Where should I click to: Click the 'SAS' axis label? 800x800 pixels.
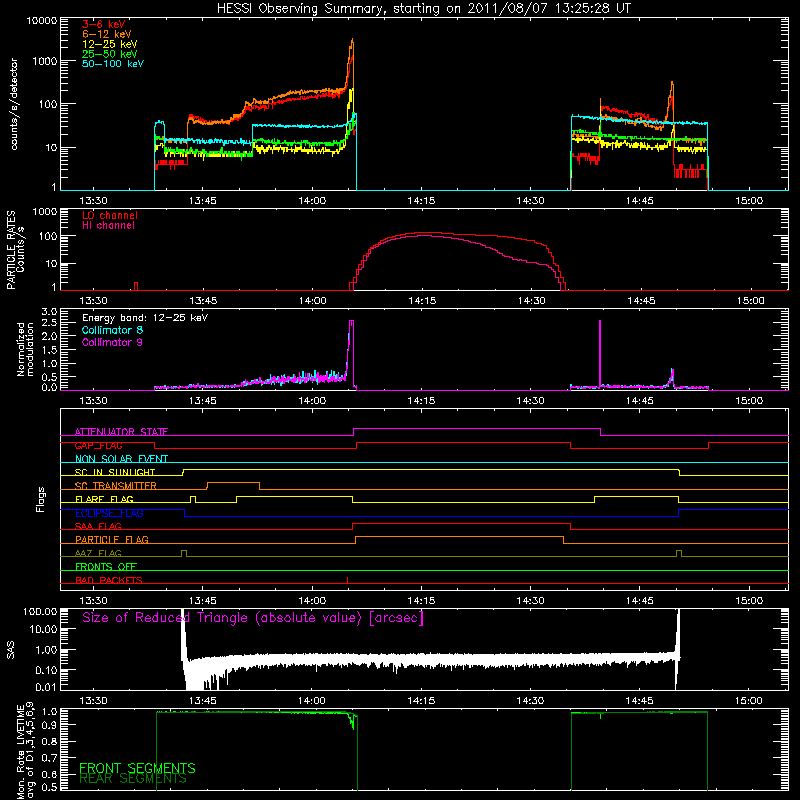pyautogui.click(x=11, y=649)
